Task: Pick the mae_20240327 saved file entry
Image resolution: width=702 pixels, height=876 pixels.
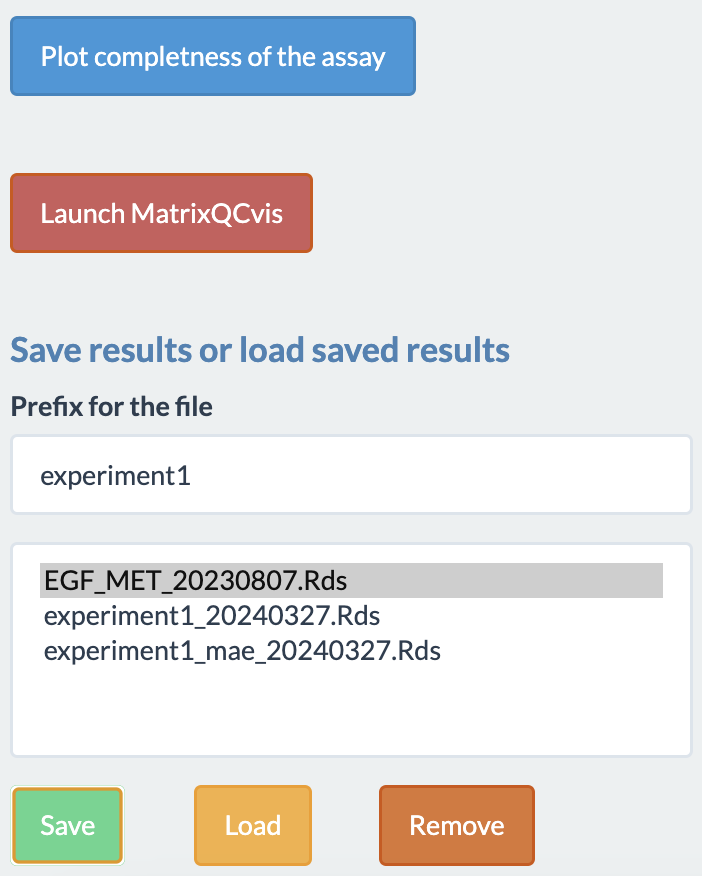Action: (x=351, y=651)
